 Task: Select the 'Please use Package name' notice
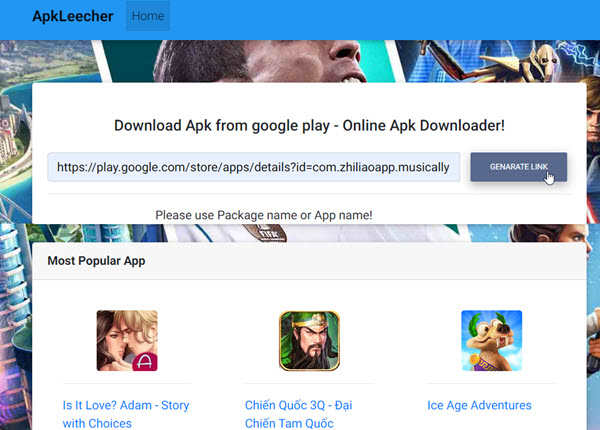pyautogui.click(x=264, y=215)
